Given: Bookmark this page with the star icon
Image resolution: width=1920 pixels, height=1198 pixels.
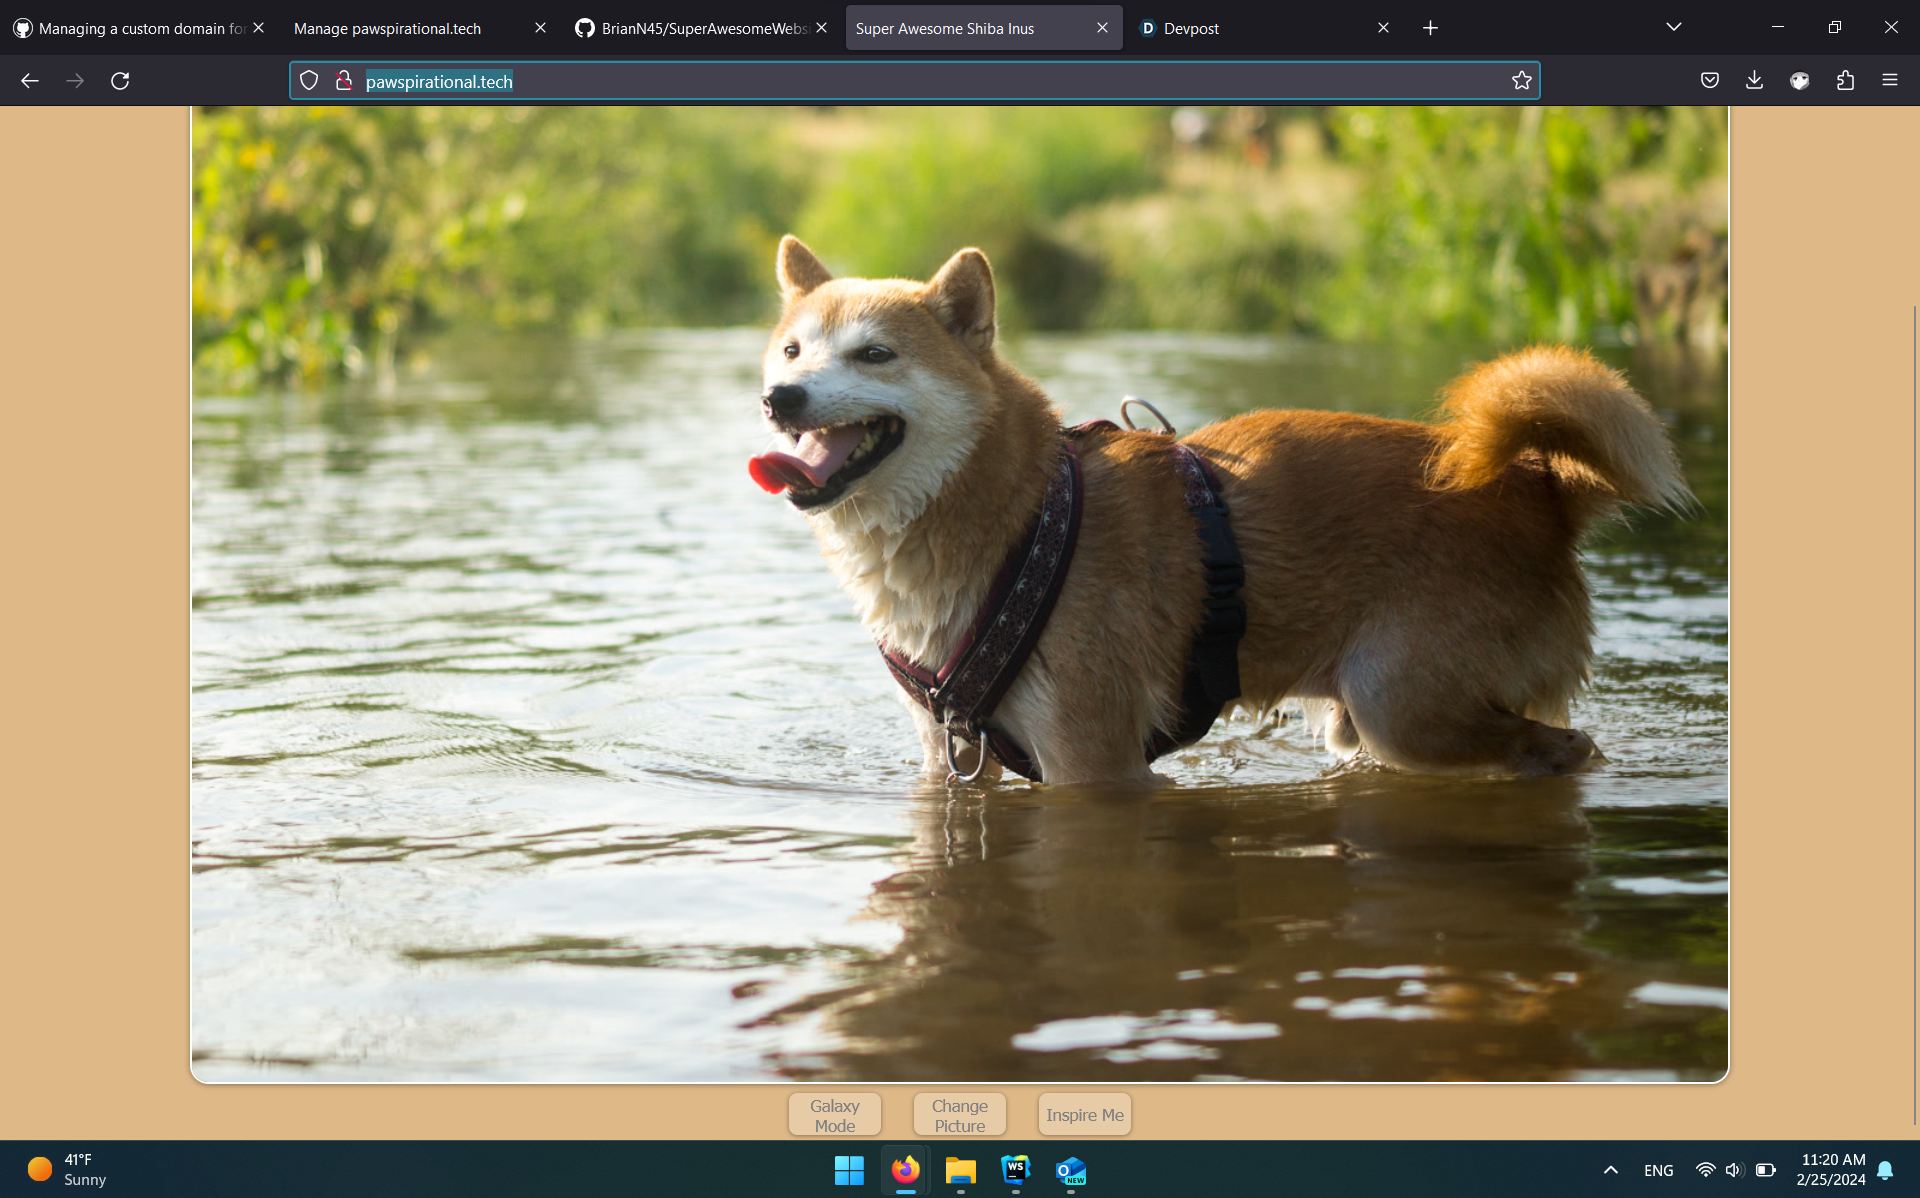Looking at the screenshot, I should (1521, 81).
